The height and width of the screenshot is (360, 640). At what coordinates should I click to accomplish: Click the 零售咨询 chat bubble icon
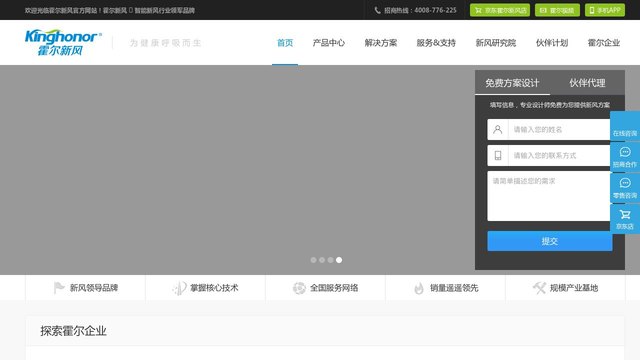click(625, 183)
